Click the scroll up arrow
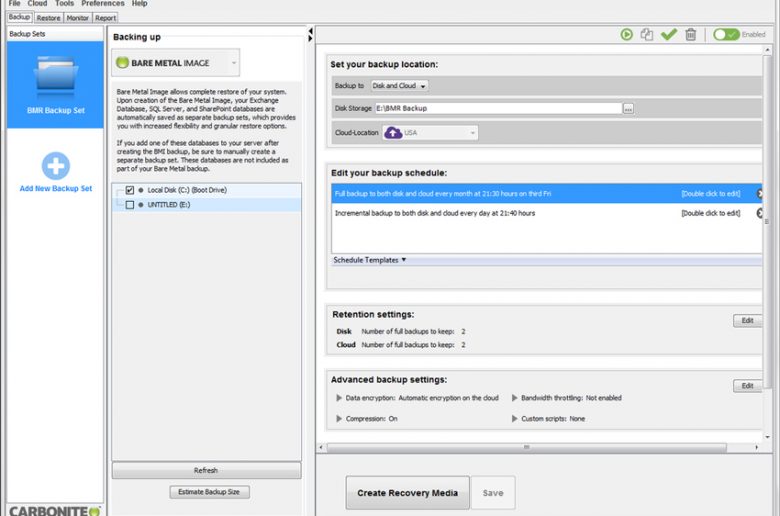 pyautogui.click(x=768, y=50)
